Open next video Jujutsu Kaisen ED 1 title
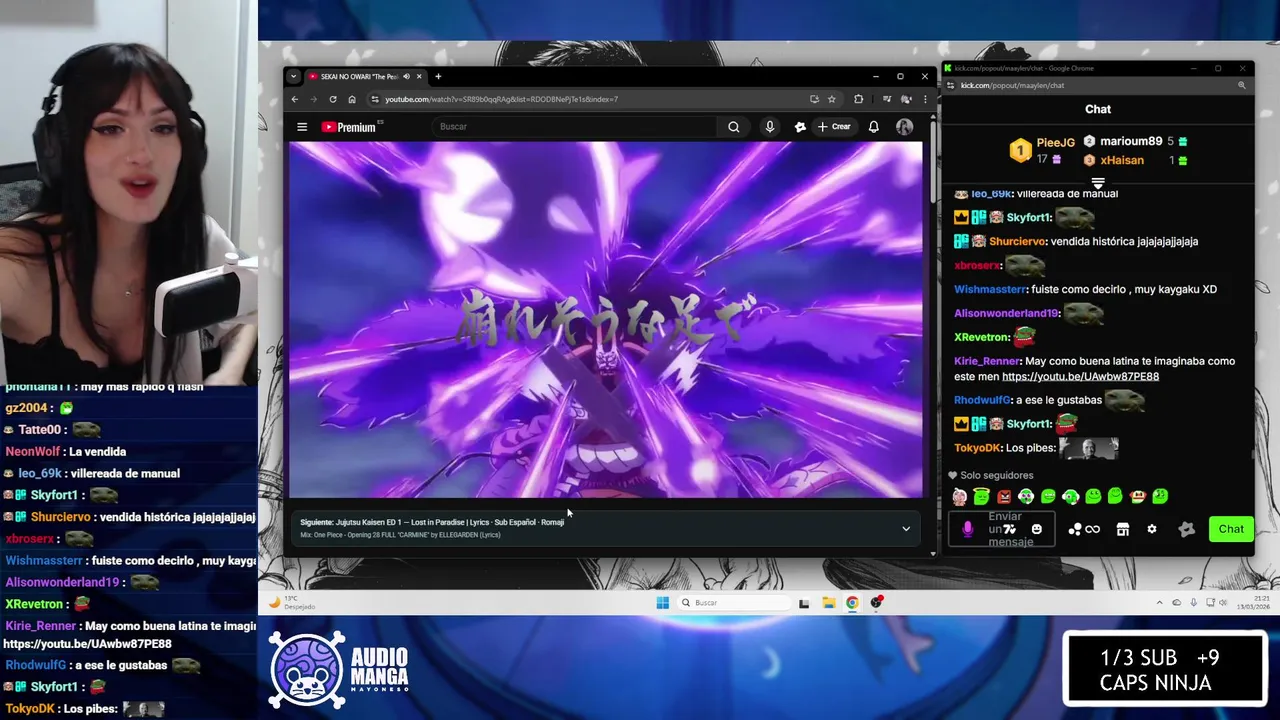This screenshot has height=720, width=1280. pos(450,522)
